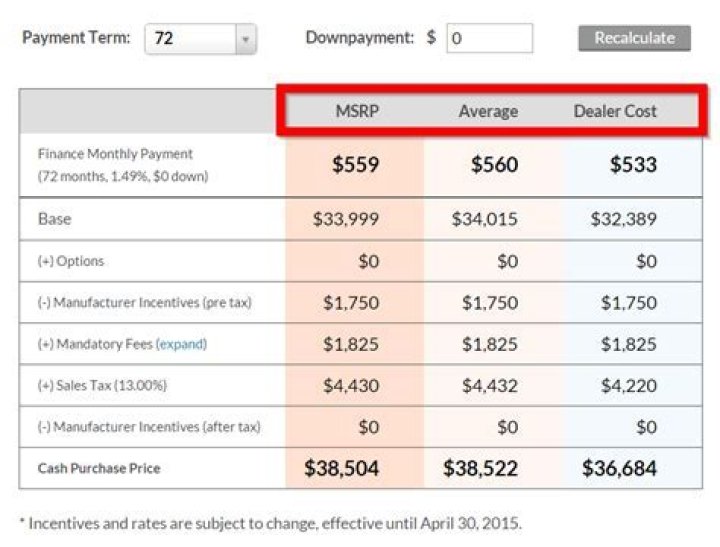
Task: Open the Payment Term dropdown arrow
Action: pyautogui.click(x=246, y=39)
